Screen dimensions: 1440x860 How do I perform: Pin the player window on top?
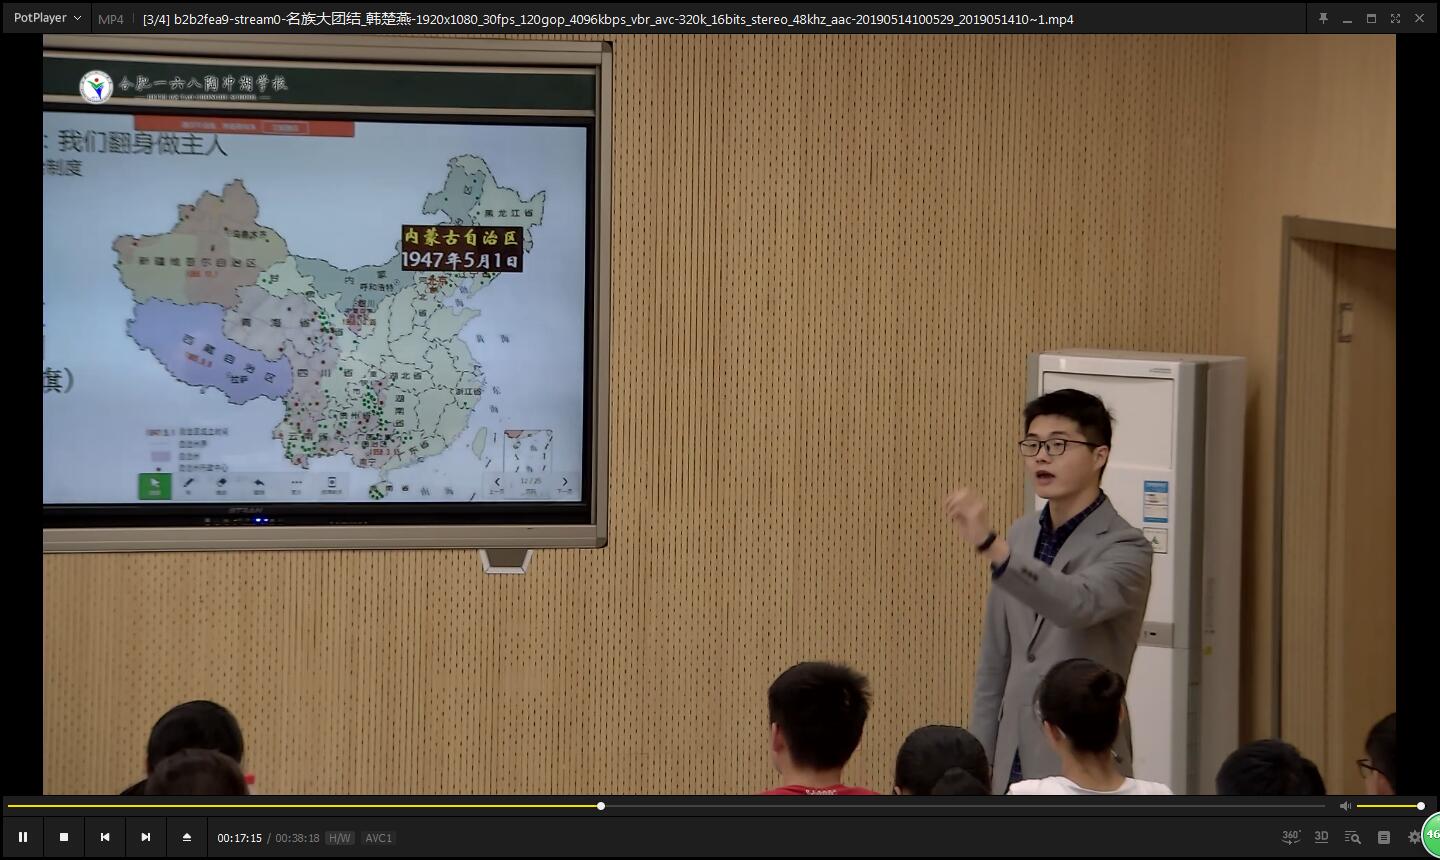(x=1323, y=18)
